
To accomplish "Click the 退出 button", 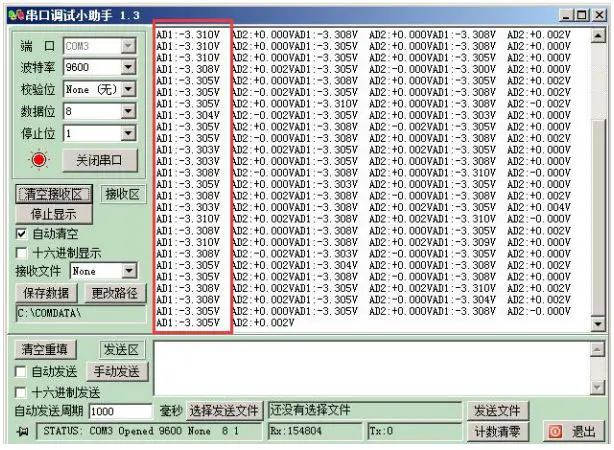I will (574, 432).
